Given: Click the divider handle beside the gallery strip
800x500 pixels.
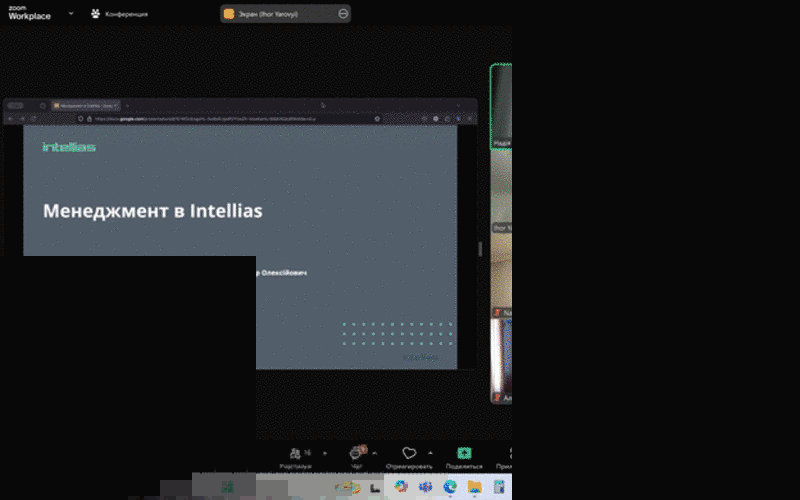Looking at the screenshot, I should click(481, 249).
